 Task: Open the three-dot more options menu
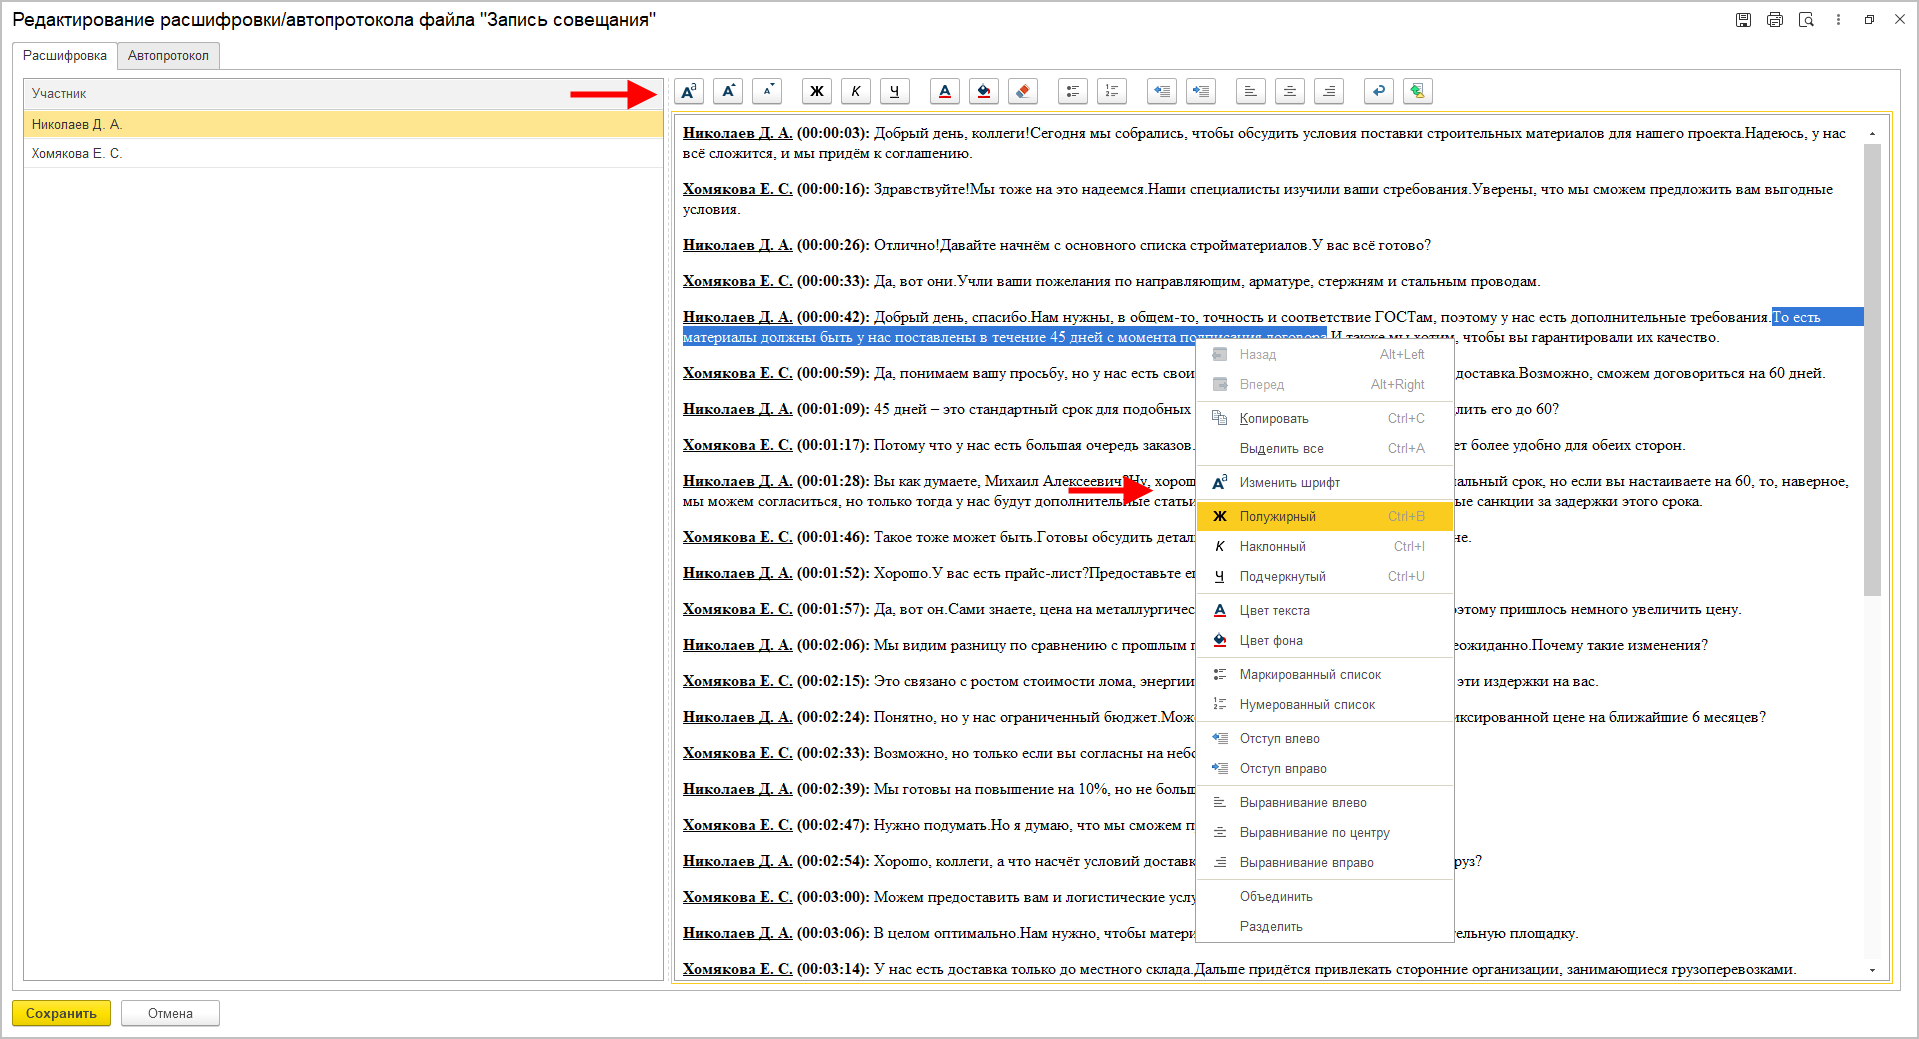1838,20
